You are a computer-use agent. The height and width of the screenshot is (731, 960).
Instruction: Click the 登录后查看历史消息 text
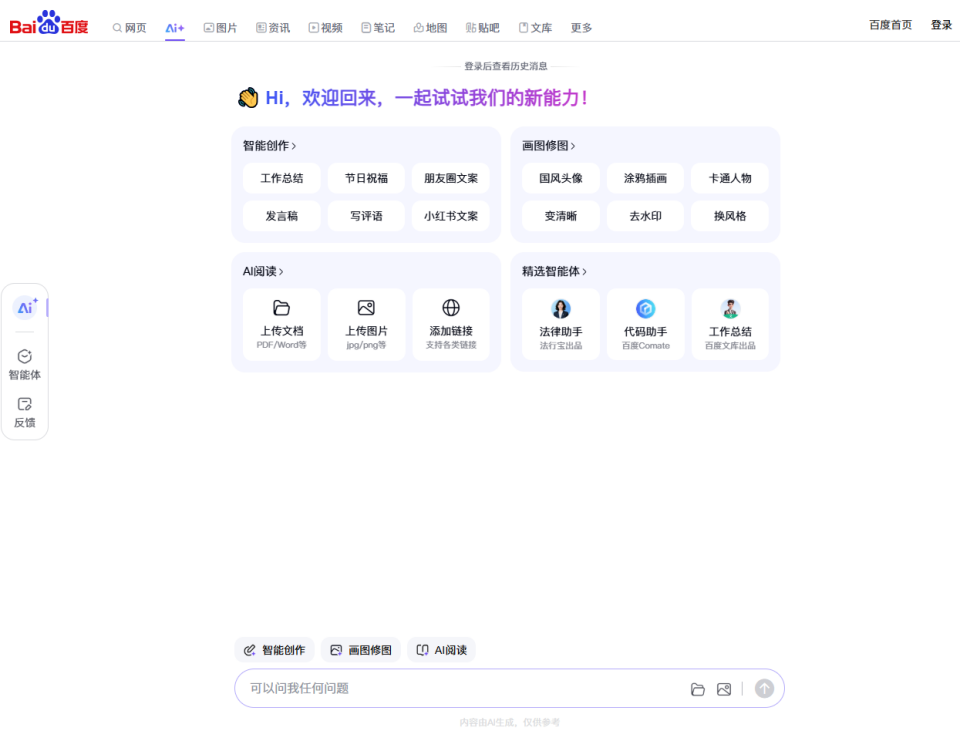[x=506, y=66]
